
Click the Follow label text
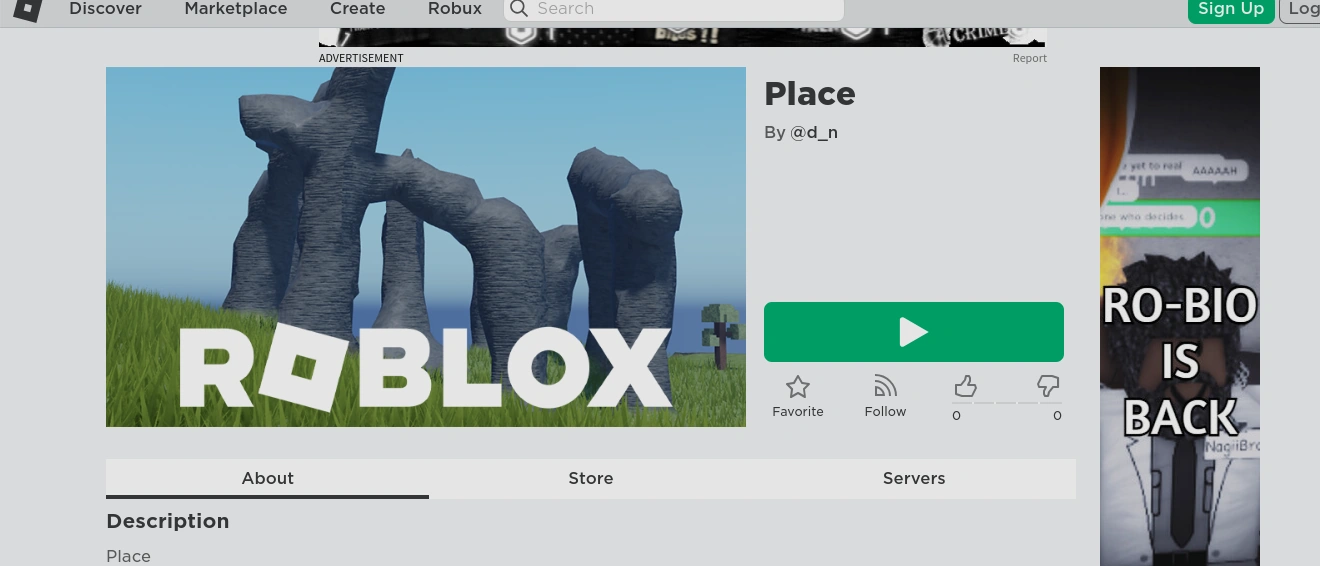885,412
